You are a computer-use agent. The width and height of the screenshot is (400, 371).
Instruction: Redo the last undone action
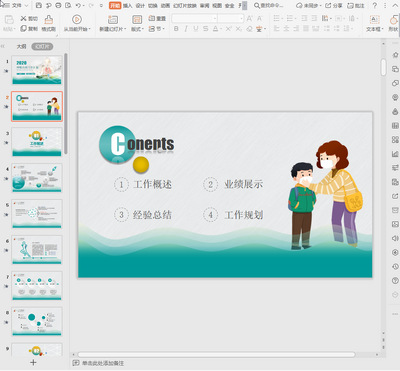[91, 5]
